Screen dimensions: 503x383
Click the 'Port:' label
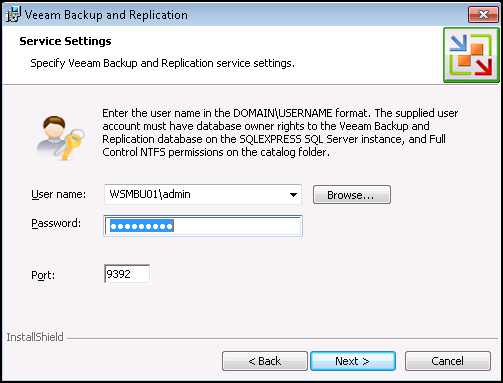43,275
